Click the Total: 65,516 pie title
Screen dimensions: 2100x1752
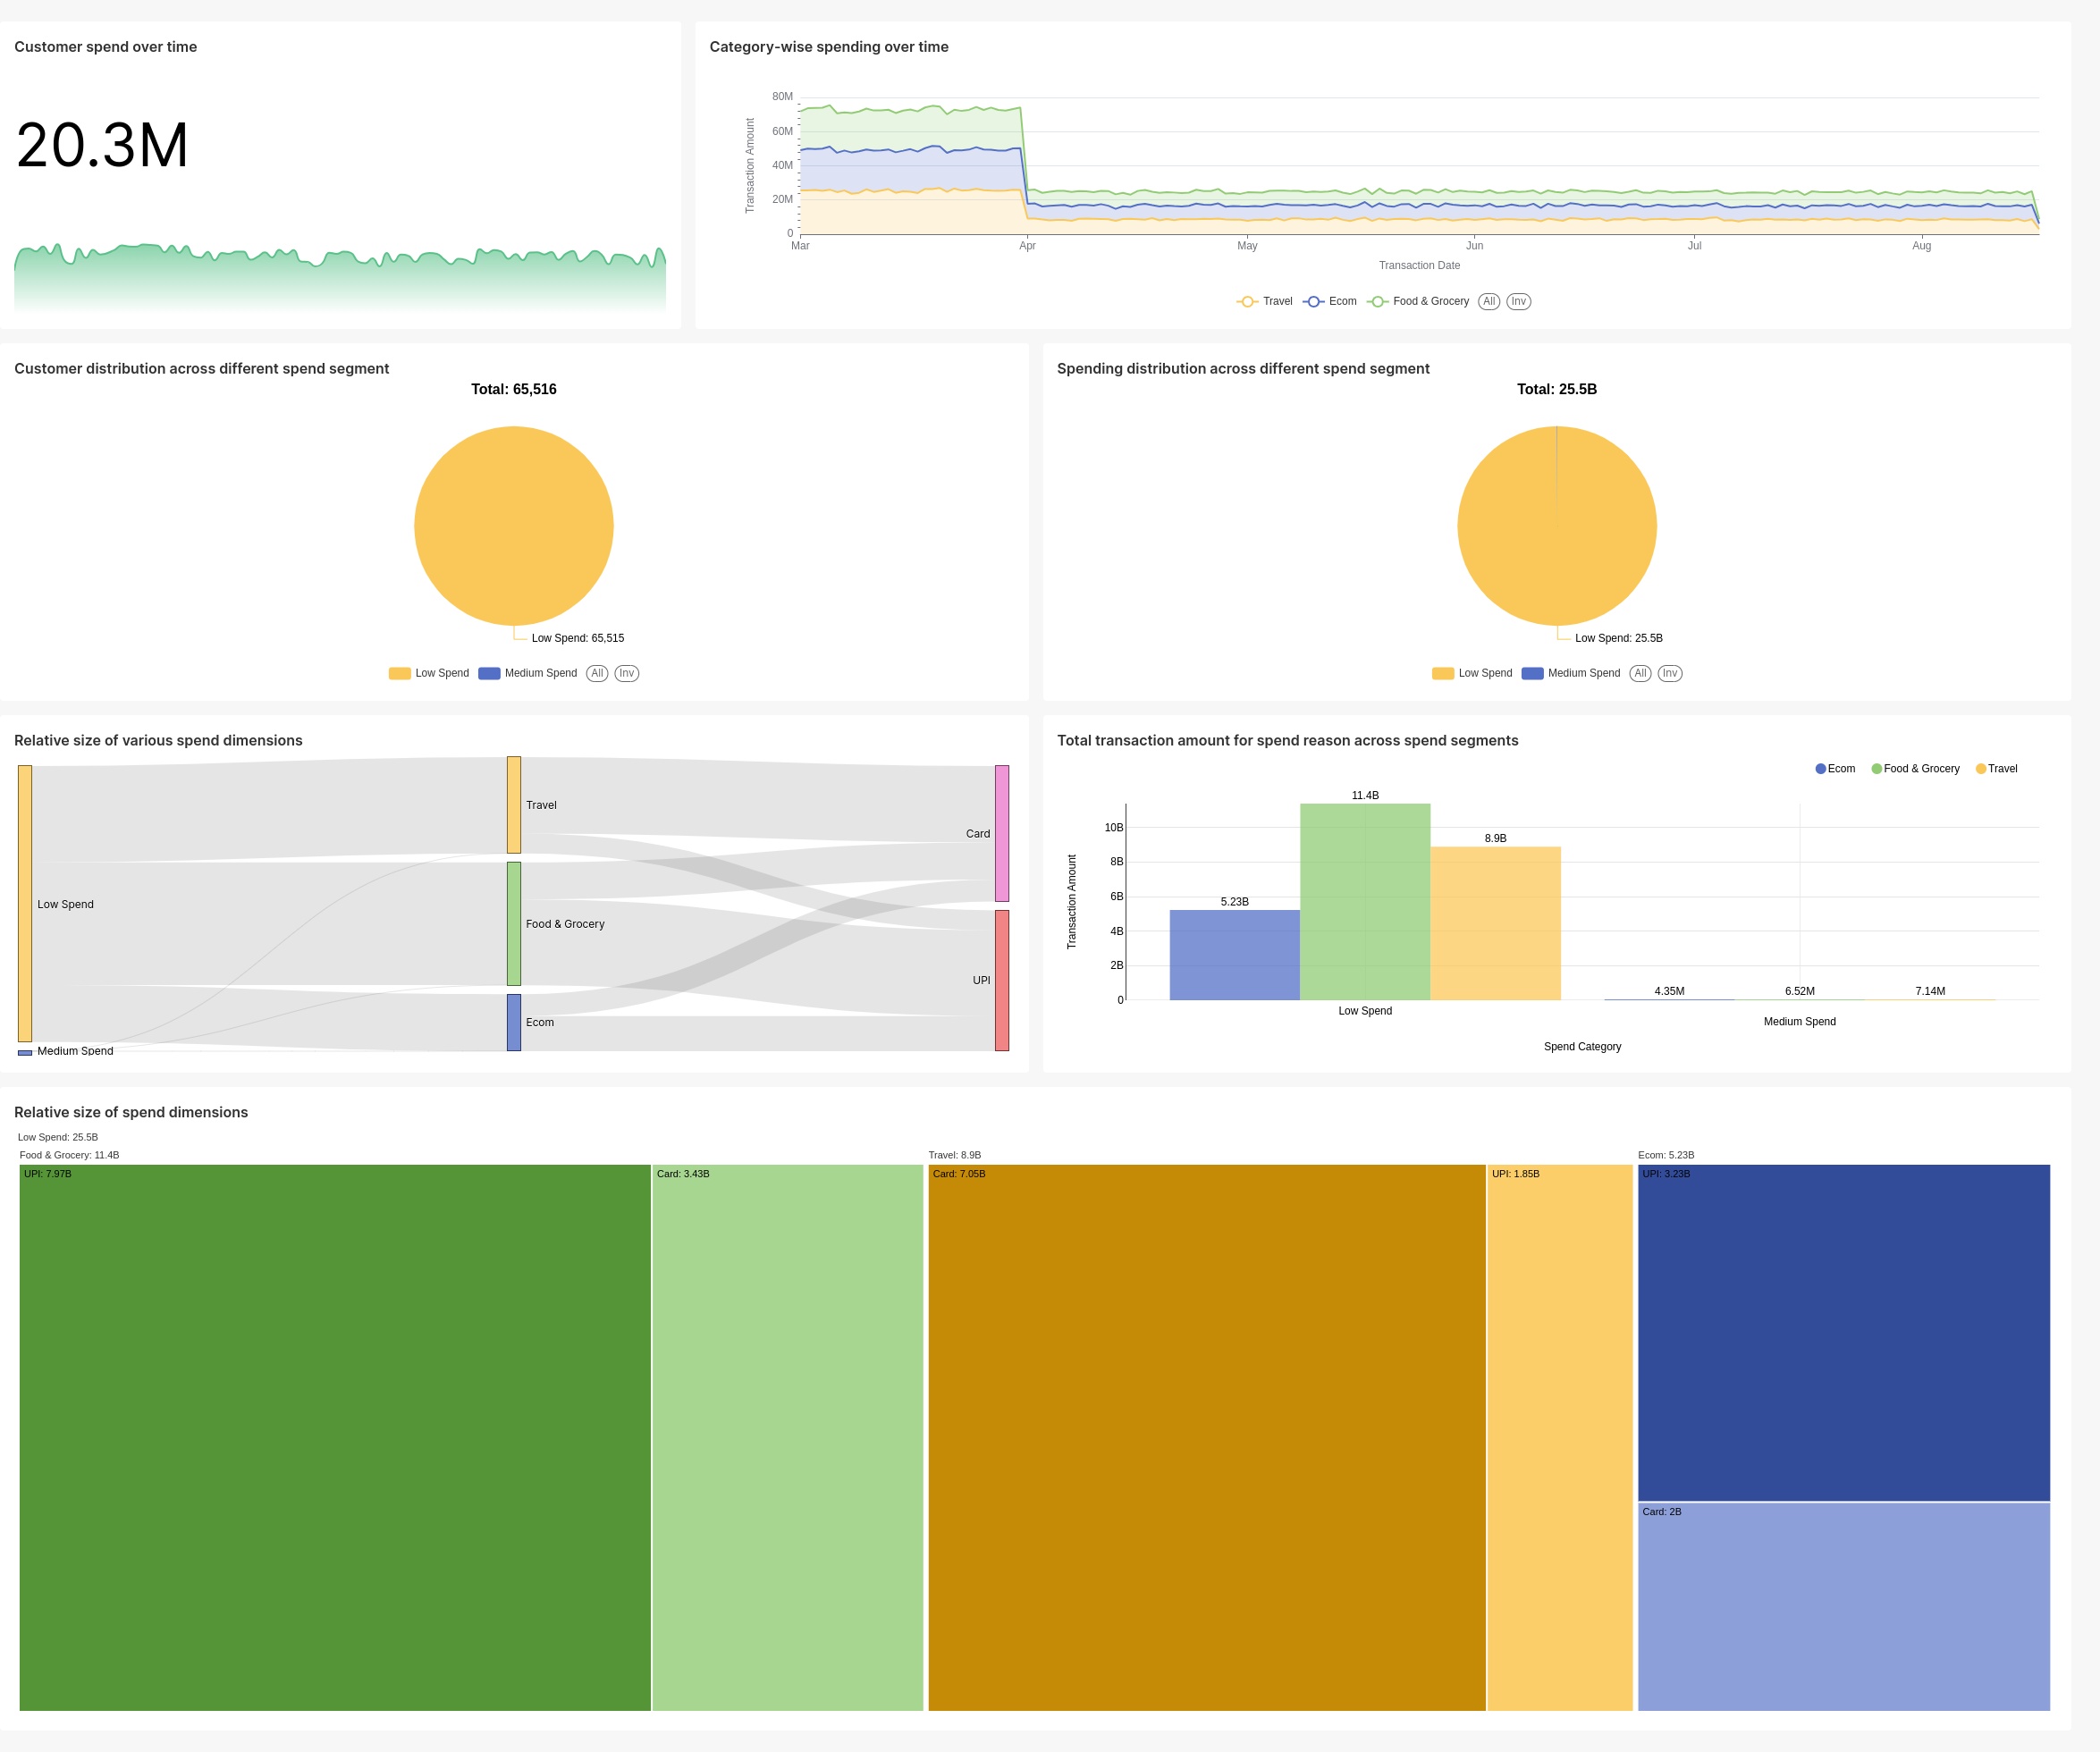point(514,389)
